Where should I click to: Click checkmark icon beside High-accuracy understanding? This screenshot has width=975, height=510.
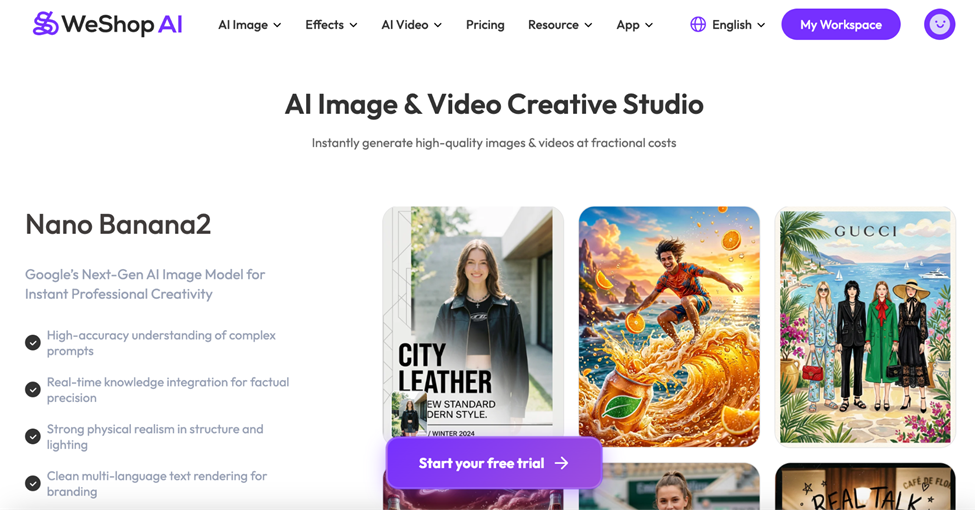click(33, 343)
